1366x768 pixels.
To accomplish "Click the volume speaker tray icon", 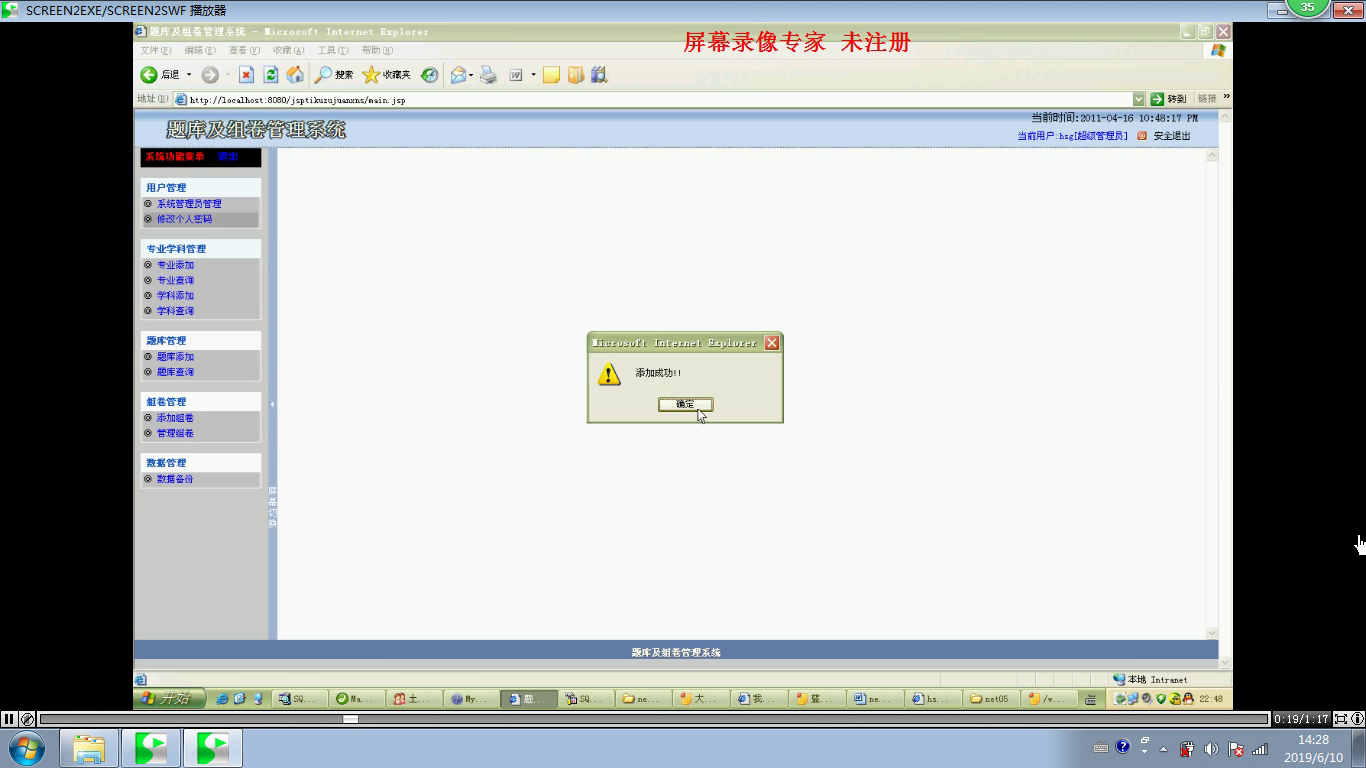I will tap(1211, 748).
